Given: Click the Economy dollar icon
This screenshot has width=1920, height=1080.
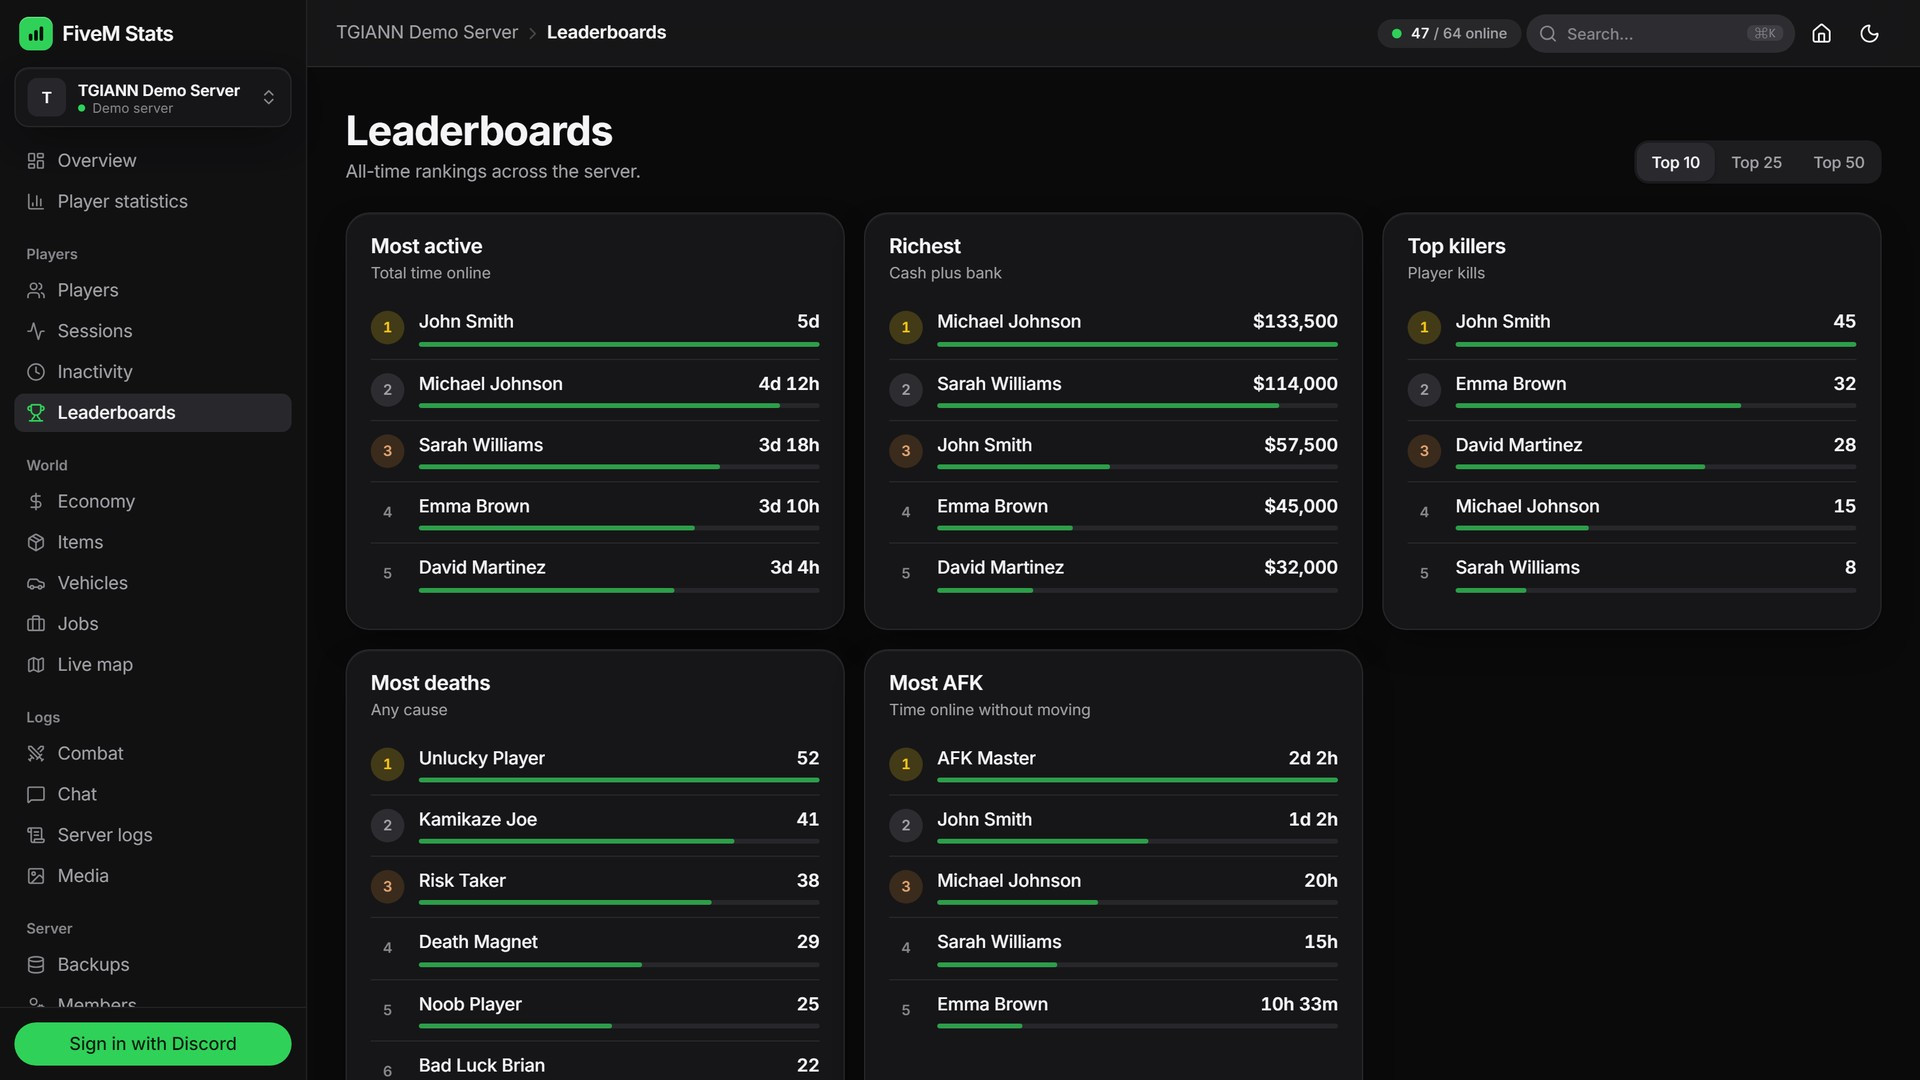Looking at the screenshot, I should (x=36, y=502).
